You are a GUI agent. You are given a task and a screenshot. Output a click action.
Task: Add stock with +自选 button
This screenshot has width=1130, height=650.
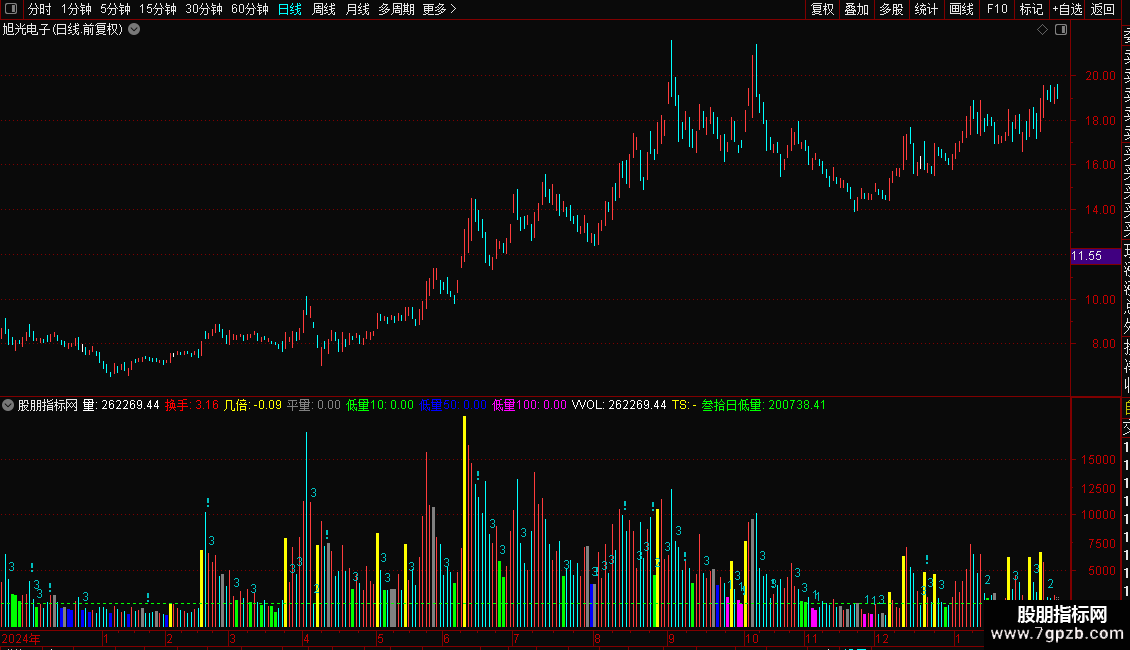pos(1067,9)
